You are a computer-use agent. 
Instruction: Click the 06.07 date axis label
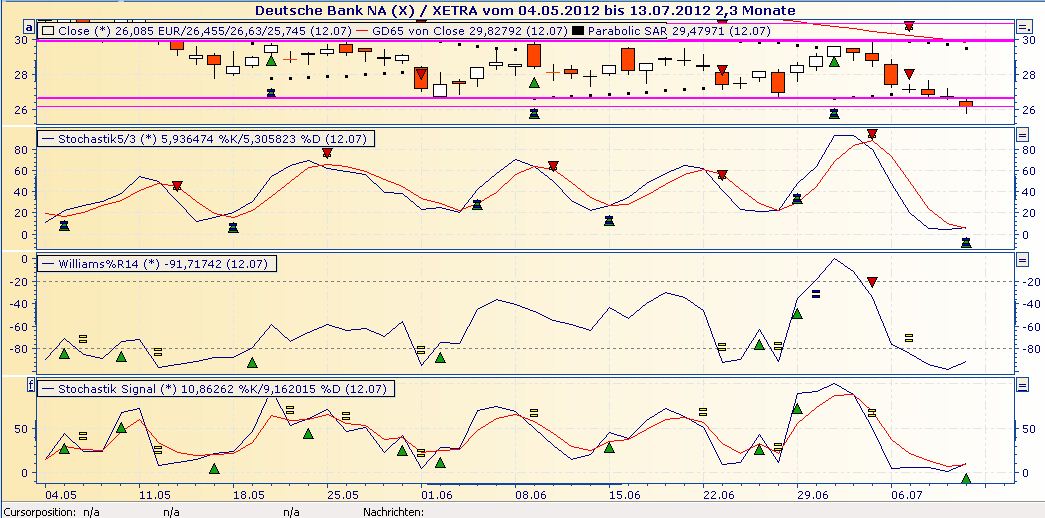[x=906, y=495]
